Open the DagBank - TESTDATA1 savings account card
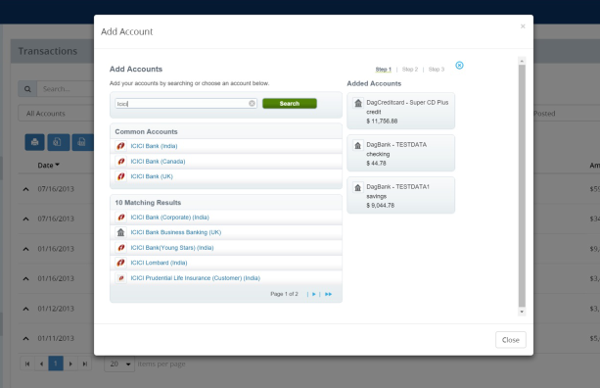The image size is (600, 388). (401, 195)
